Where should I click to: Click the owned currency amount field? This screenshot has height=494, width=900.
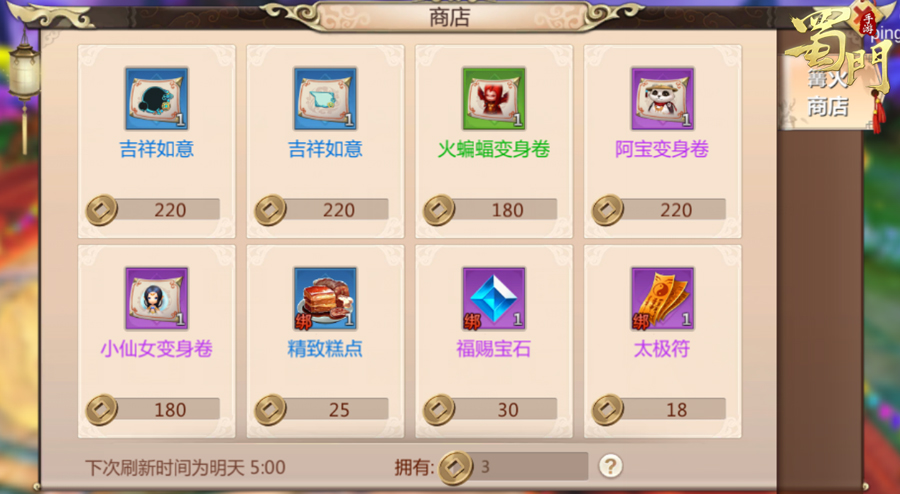coord(514,466)
